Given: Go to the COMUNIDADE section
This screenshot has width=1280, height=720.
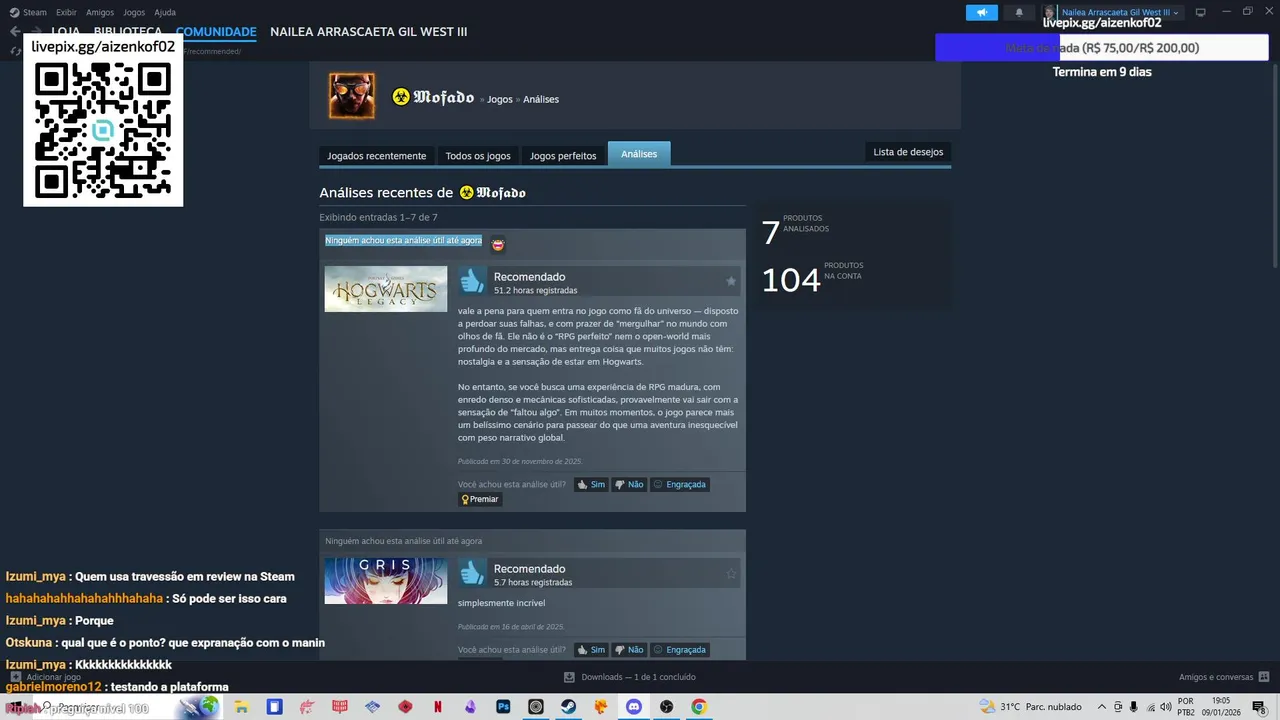Looking at the screenshot, I should point(216,32).
